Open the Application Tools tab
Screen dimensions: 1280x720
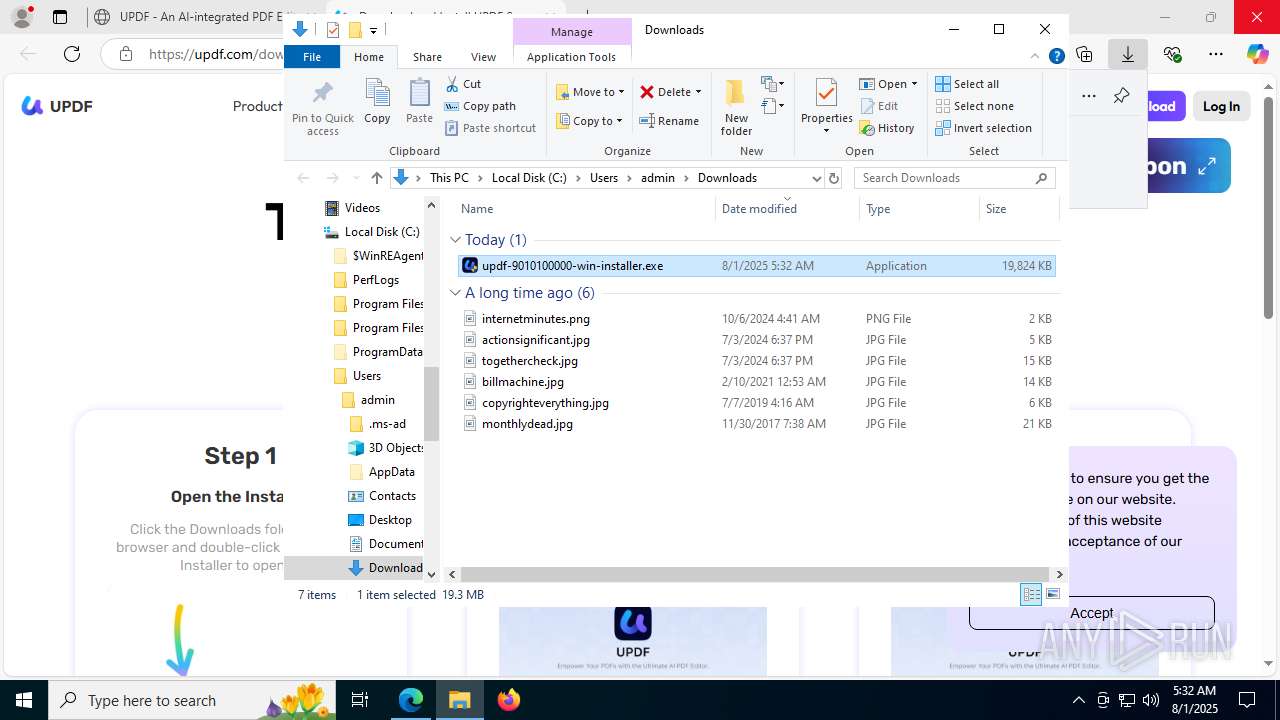coord(571,57)
